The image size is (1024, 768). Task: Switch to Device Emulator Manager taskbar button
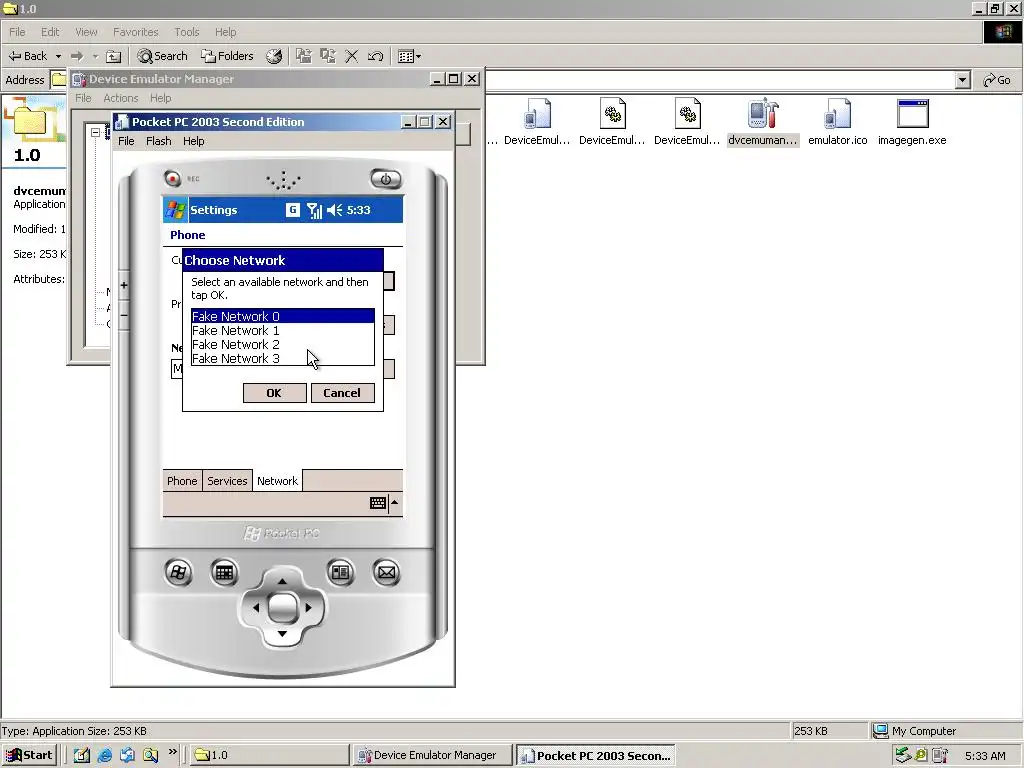coord(432,755)
